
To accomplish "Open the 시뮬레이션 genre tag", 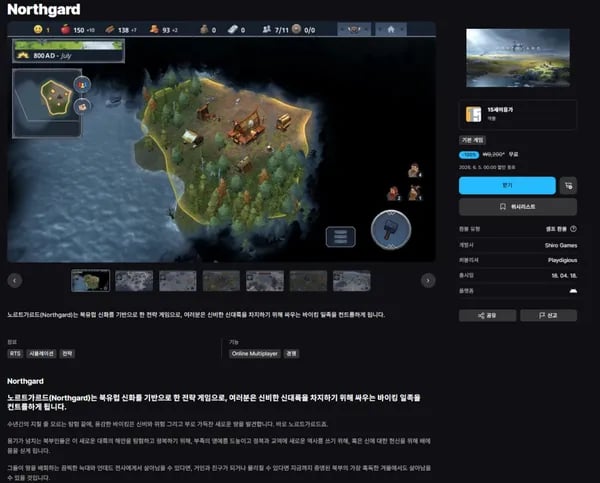I will (41, 354).
